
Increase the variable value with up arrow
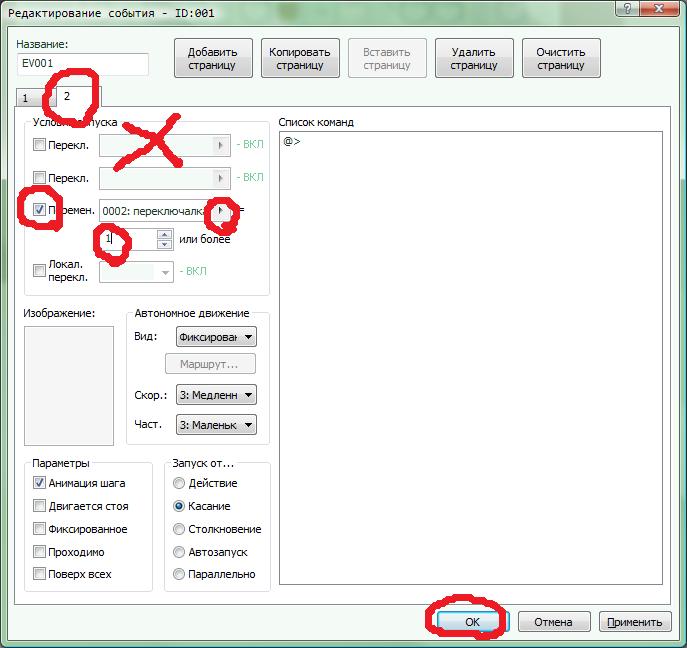click(x=164, y=235)
